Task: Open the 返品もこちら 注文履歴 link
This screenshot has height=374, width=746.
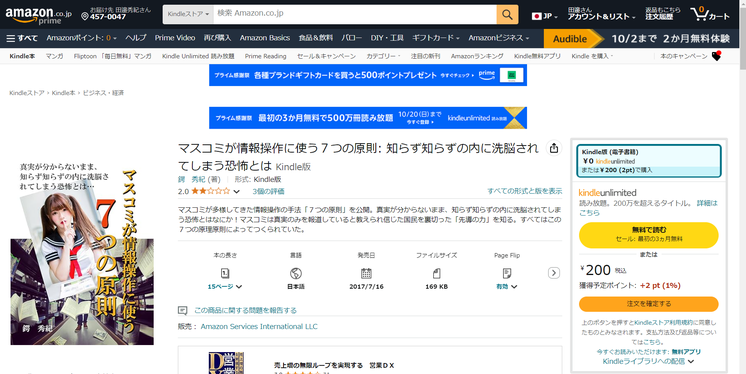Action: 662,14
